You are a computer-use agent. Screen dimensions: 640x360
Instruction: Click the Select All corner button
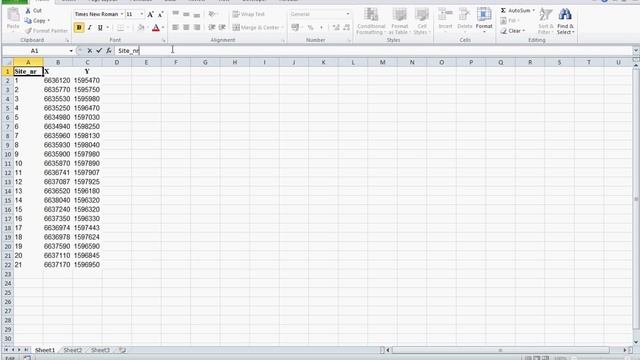click(x=7, y=62)
